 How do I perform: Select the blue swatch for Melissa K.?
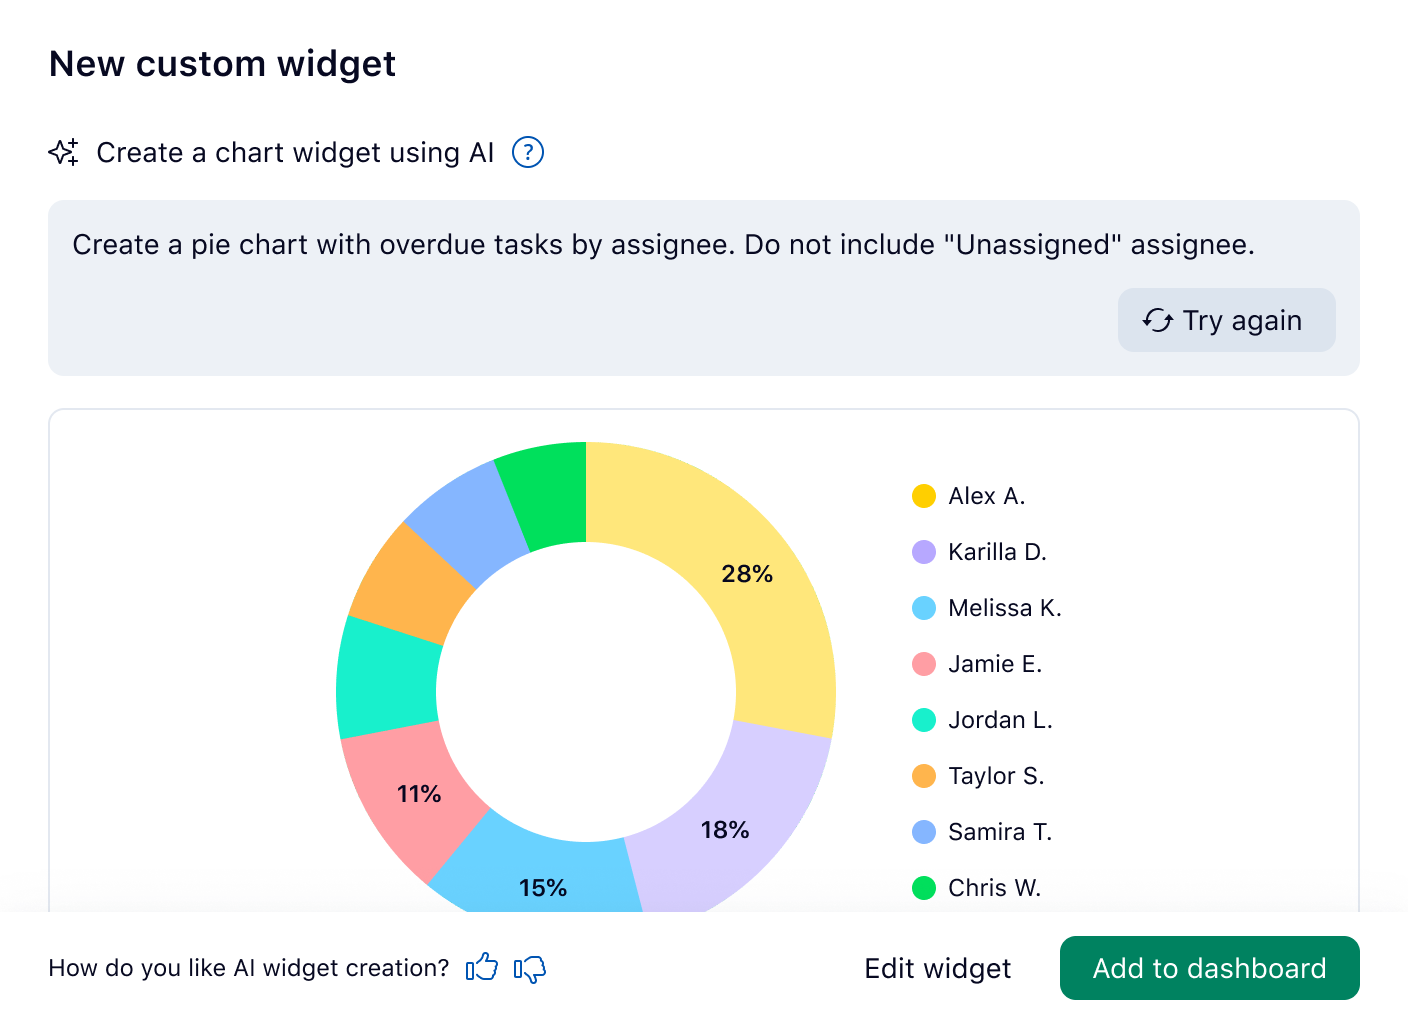pyautogui.click(x=923, y=607)
